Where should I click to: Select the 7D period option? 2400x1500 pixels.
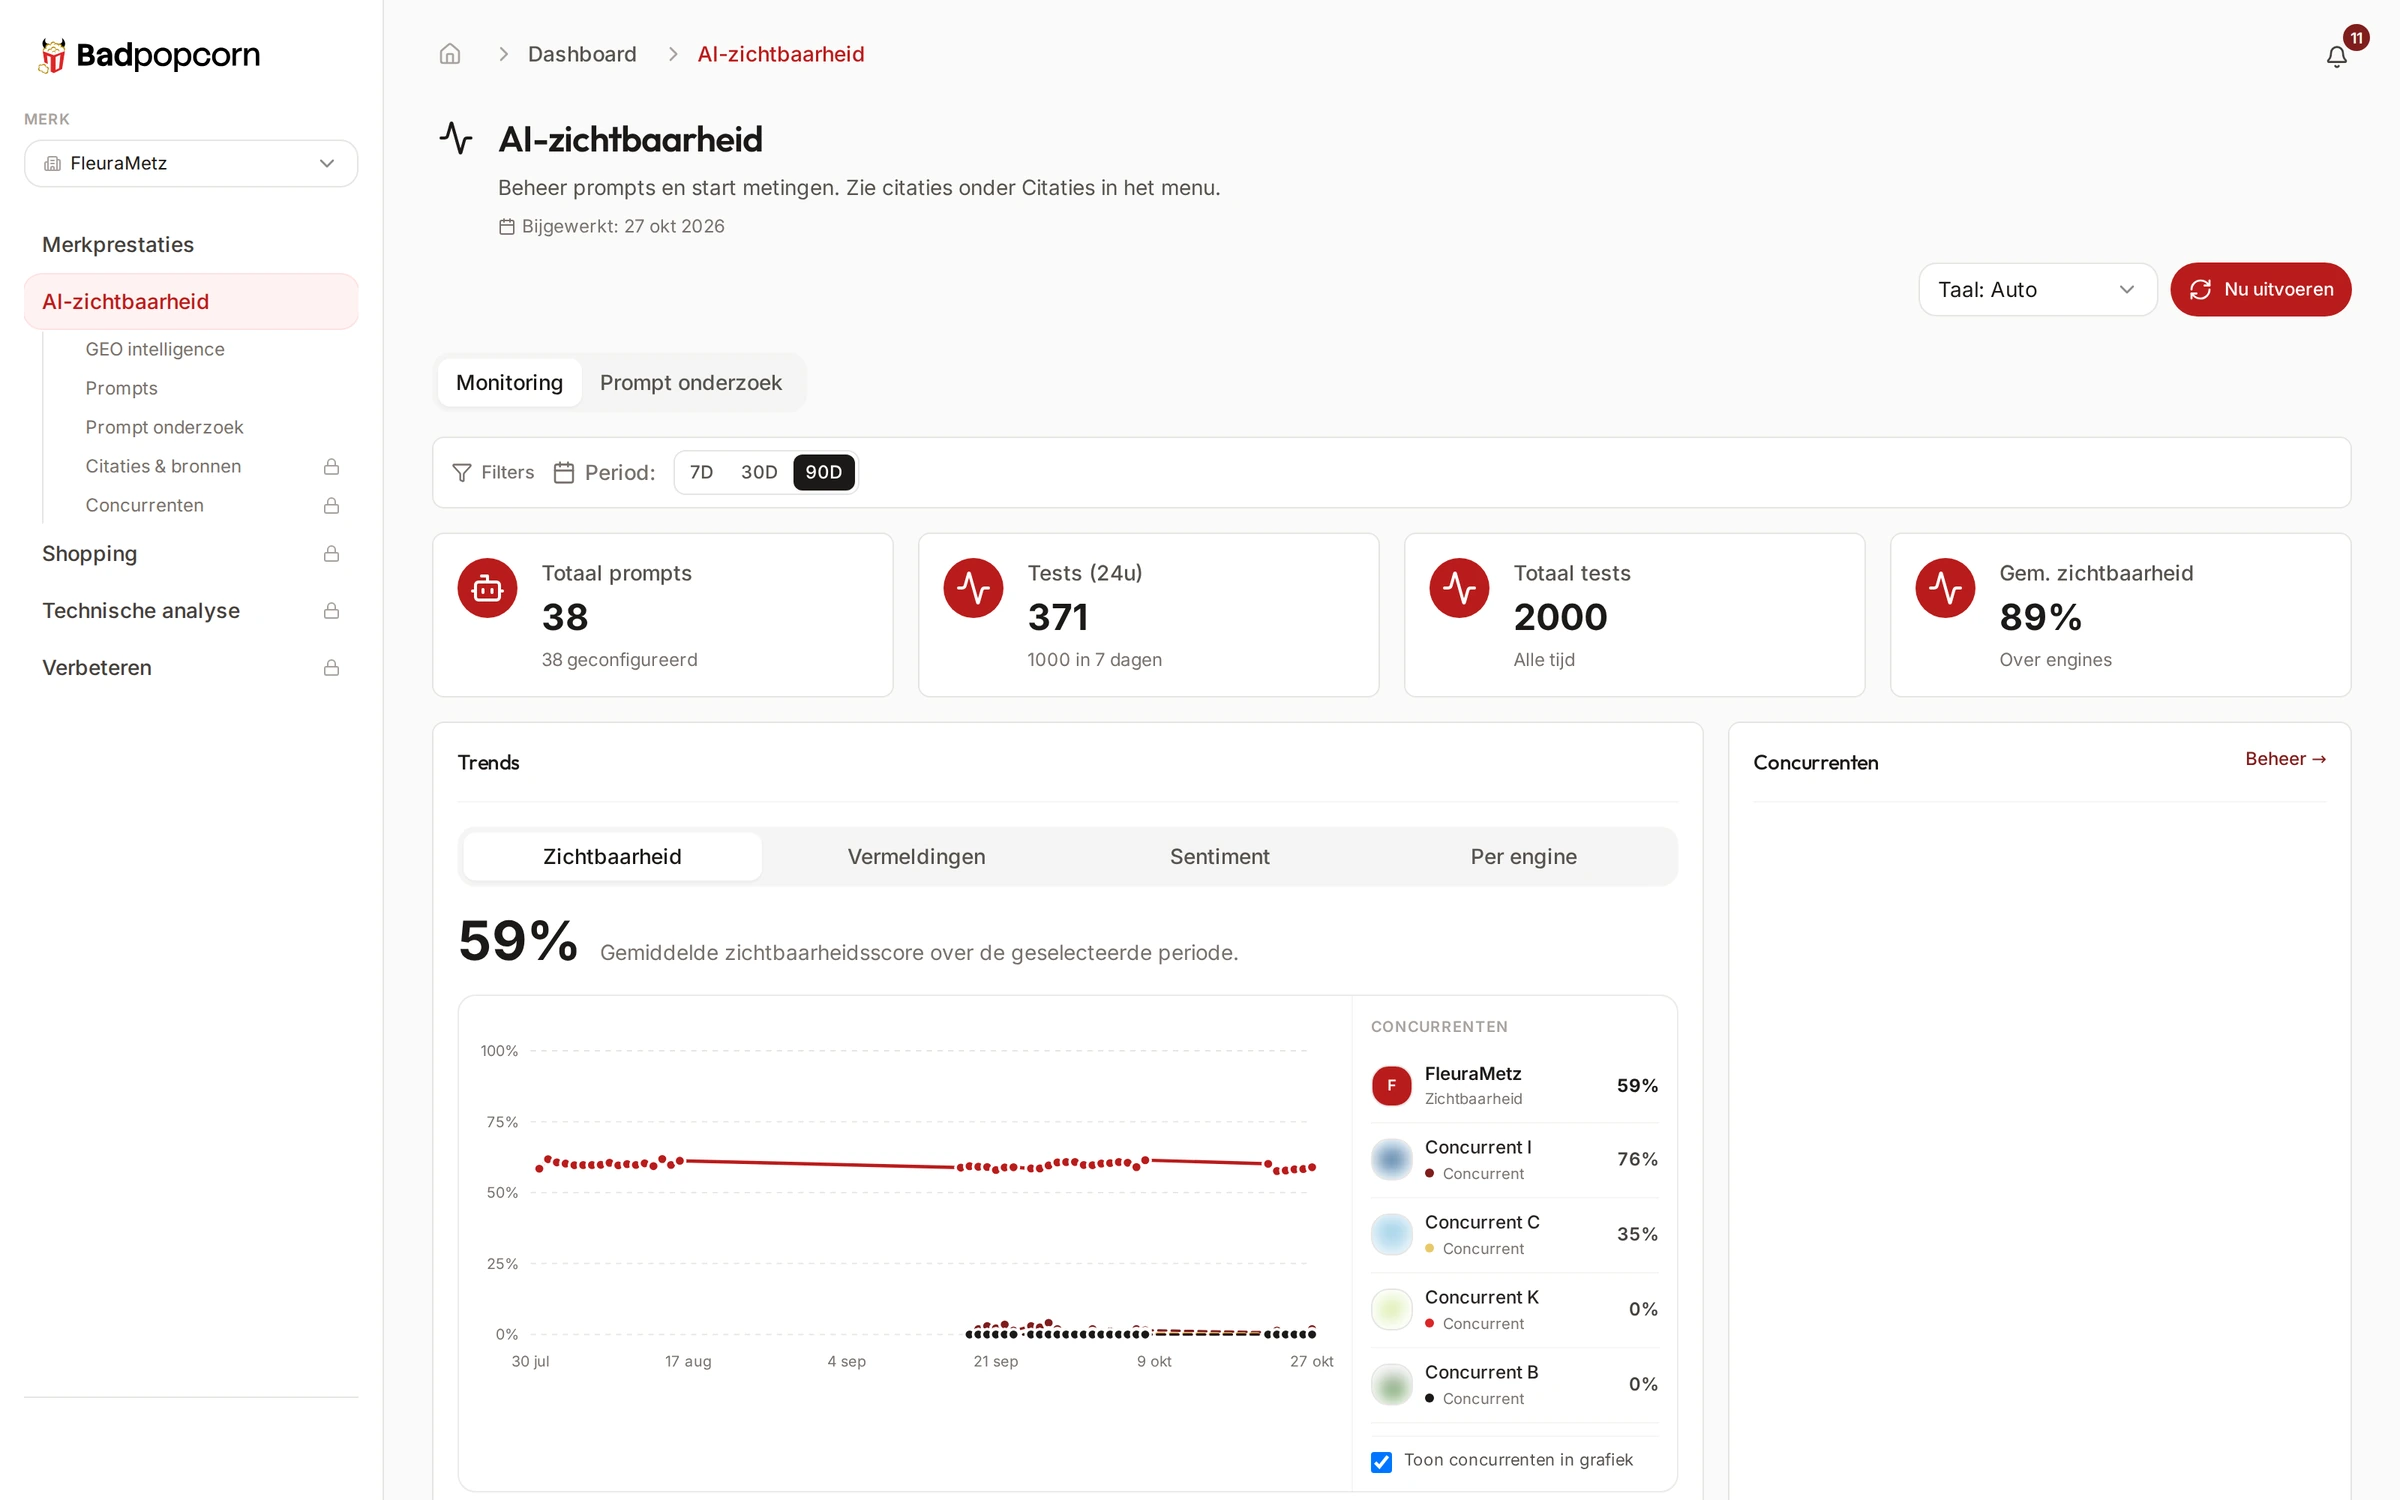[x=701, y=473]
